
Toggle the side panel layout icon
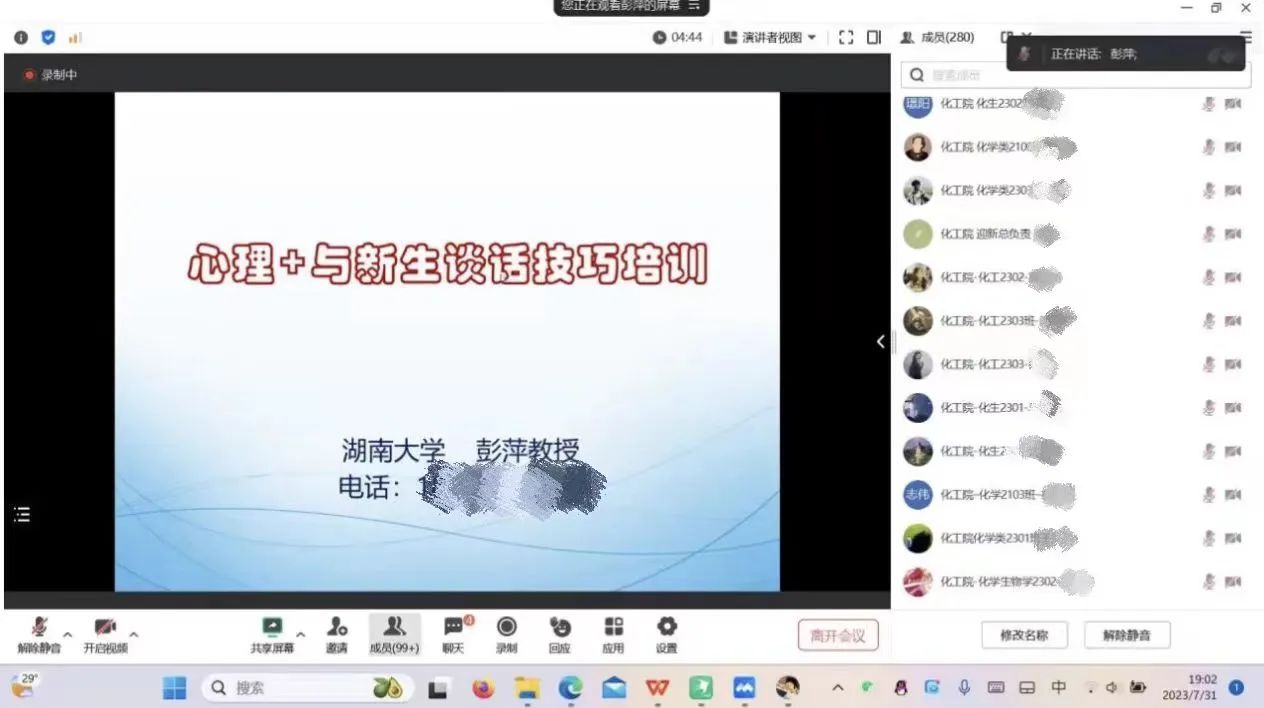[x=874, y=37]
